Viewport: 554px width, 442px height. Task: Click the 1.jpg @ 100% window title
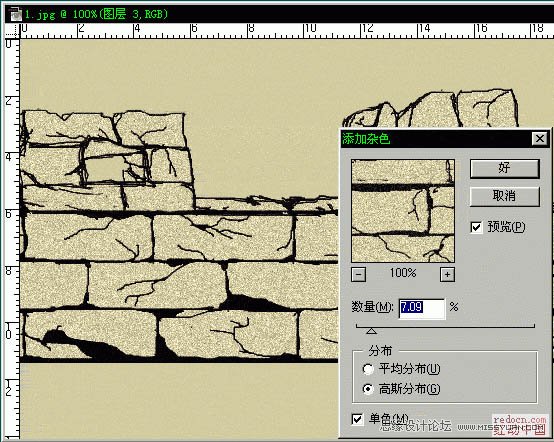(95, 14)
